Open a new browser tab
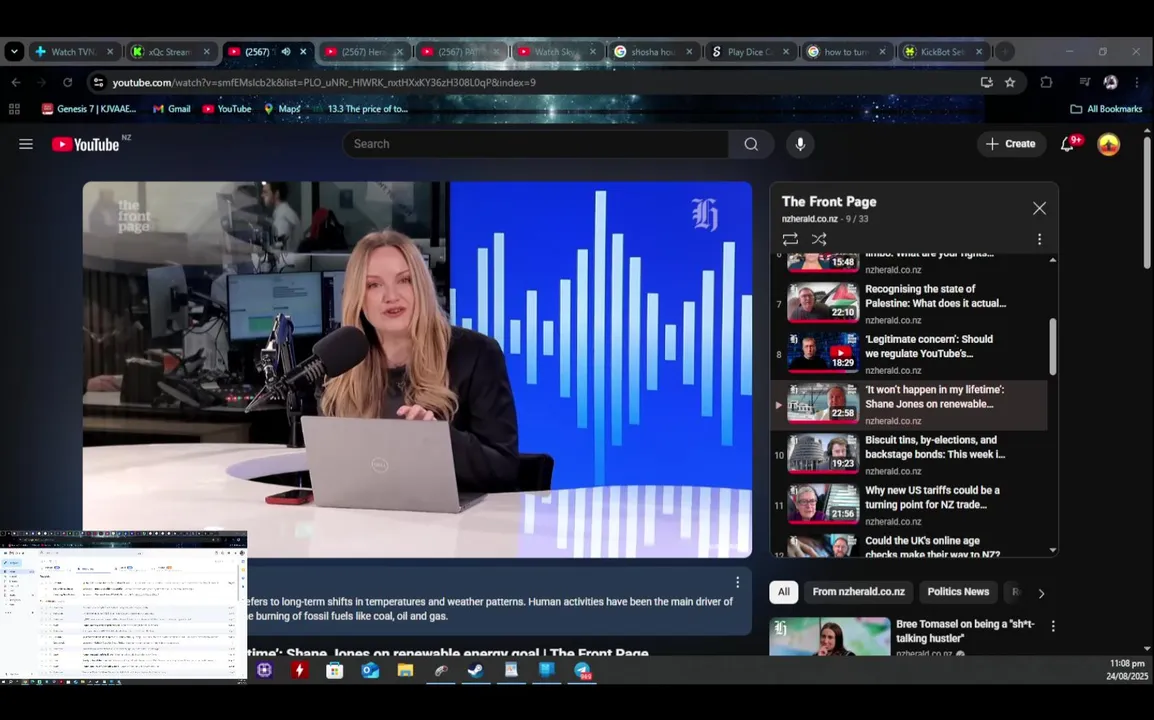 point(1005,52)
